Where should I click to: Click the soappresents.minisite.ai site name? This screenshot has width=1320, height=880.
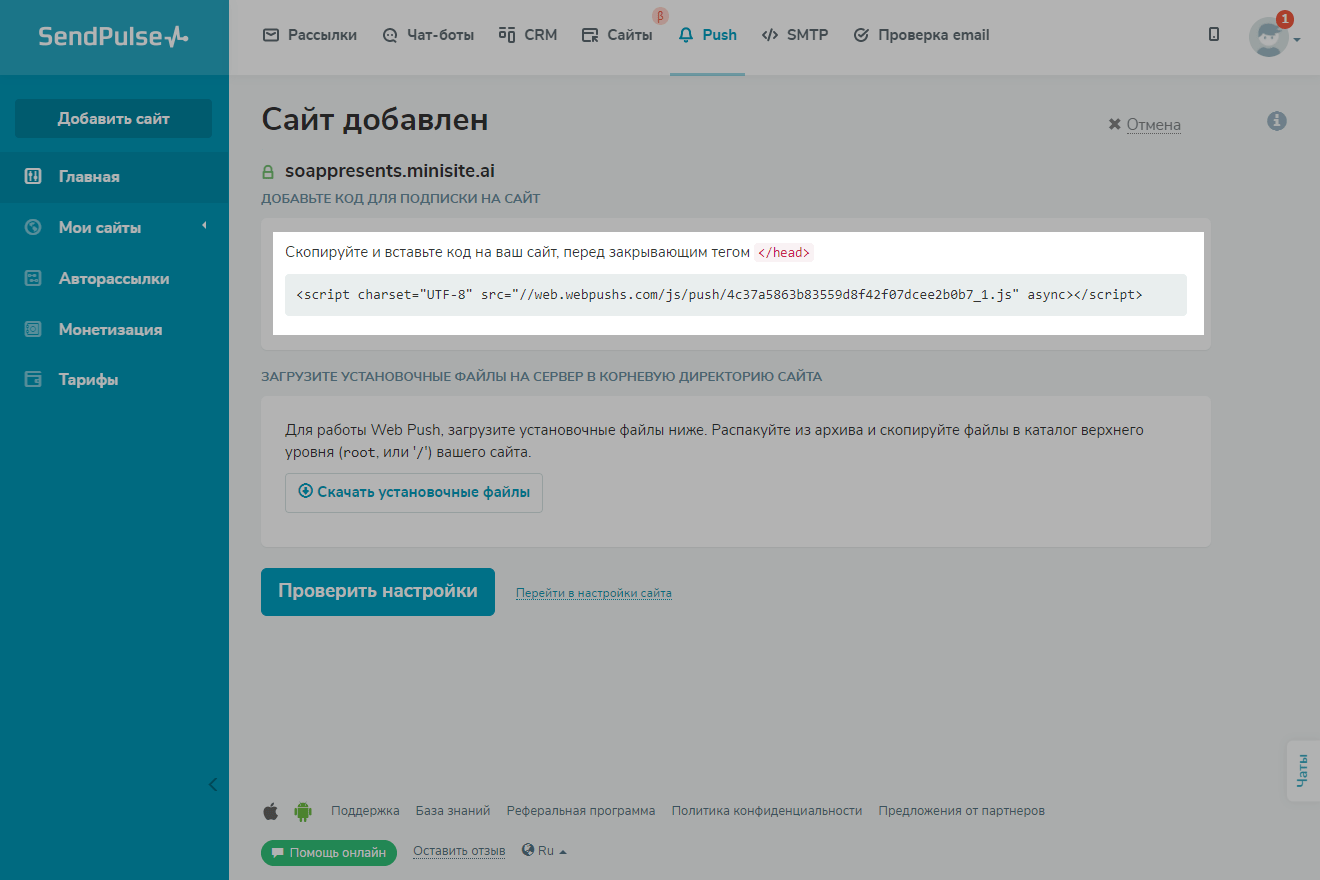390,171
